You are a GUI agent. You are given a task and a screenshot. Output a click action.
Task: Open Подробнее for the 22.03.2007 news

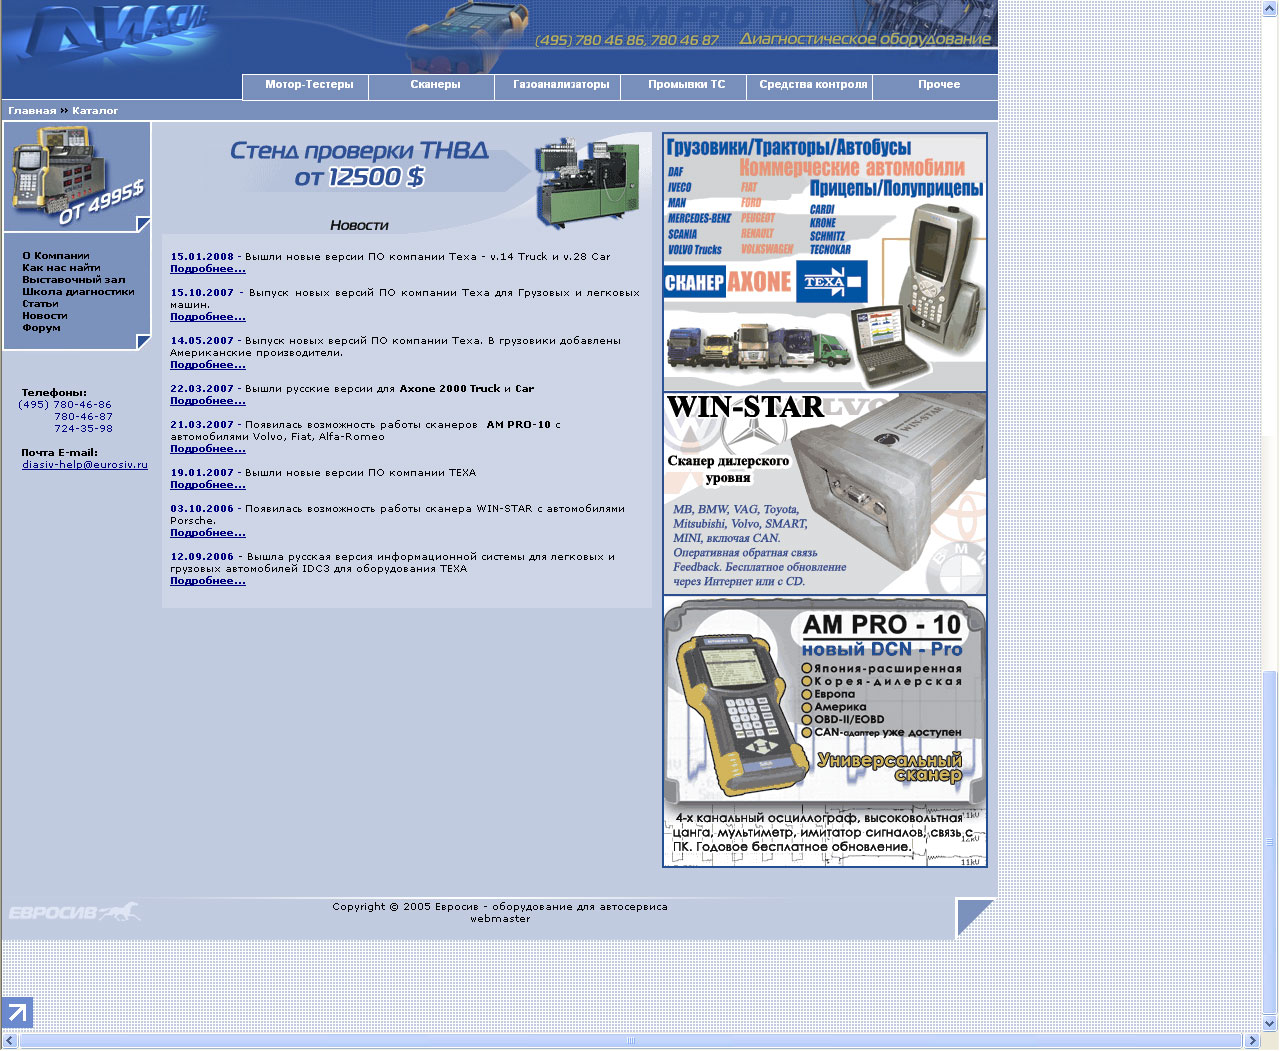tap(208, 401)
